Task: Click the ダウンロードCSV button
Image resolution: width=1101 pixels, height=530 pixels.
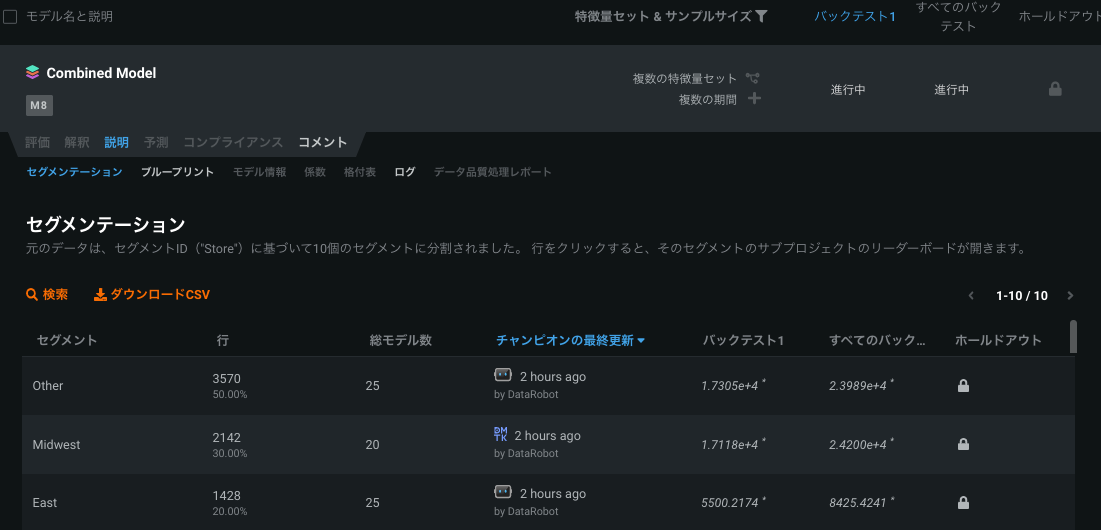Action: [x=152, y=295]
